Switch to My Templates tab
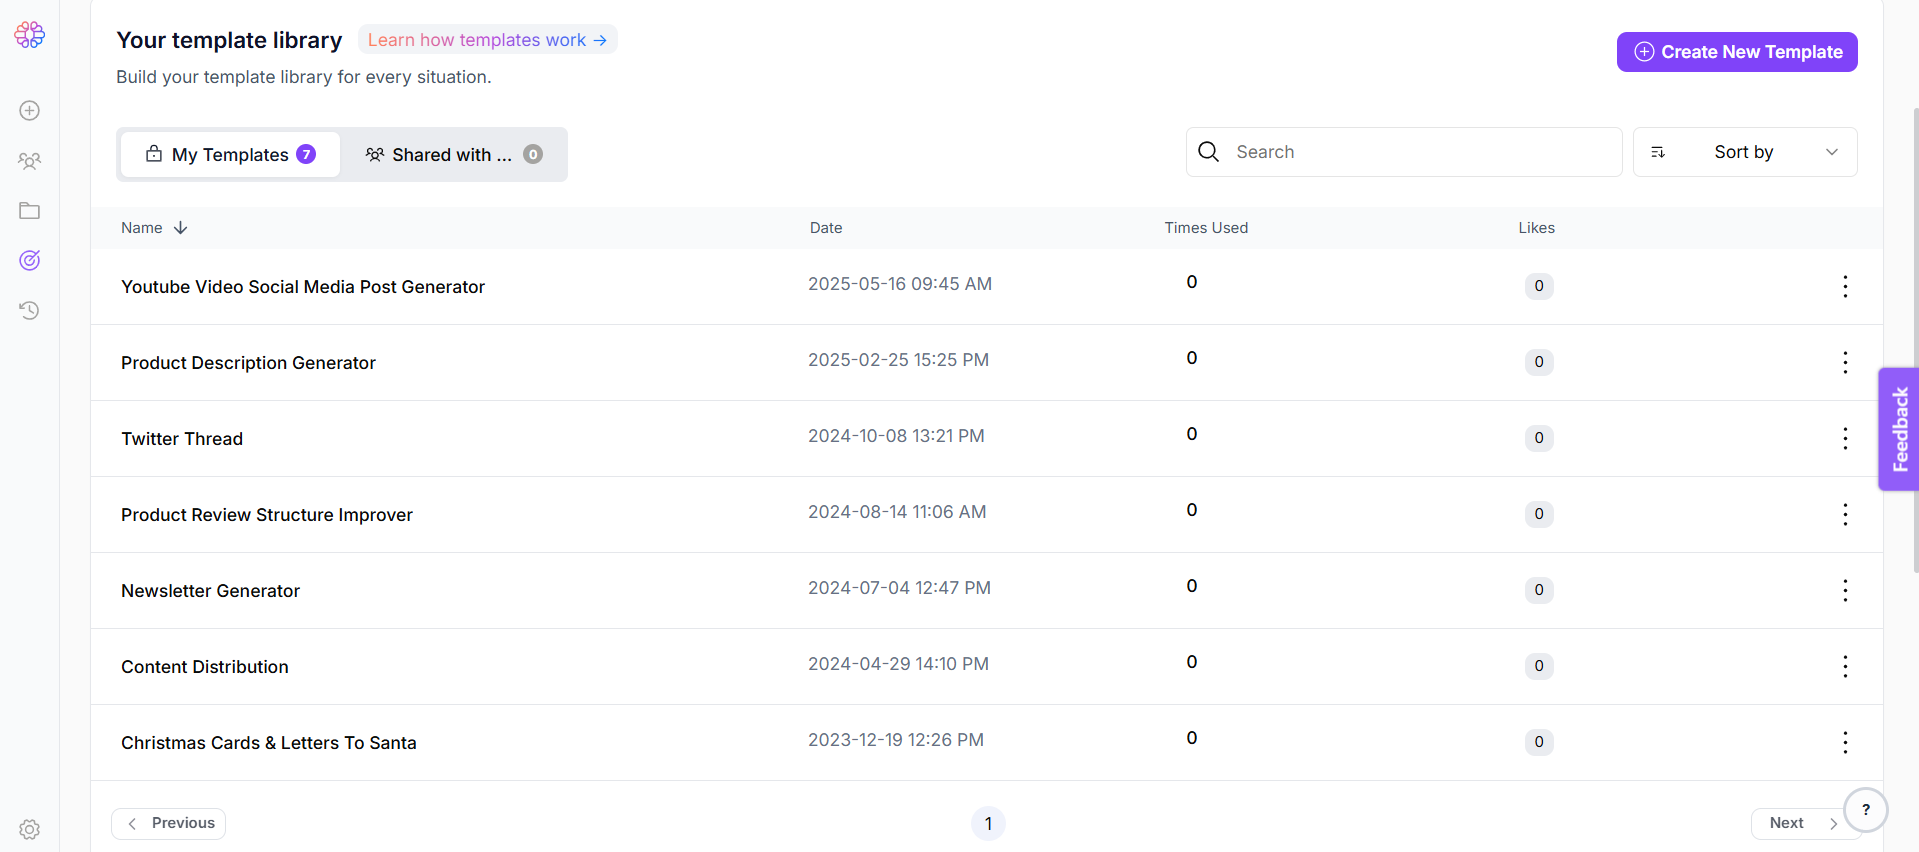The height and width of the screenshot is (852, 1919). 231,155
